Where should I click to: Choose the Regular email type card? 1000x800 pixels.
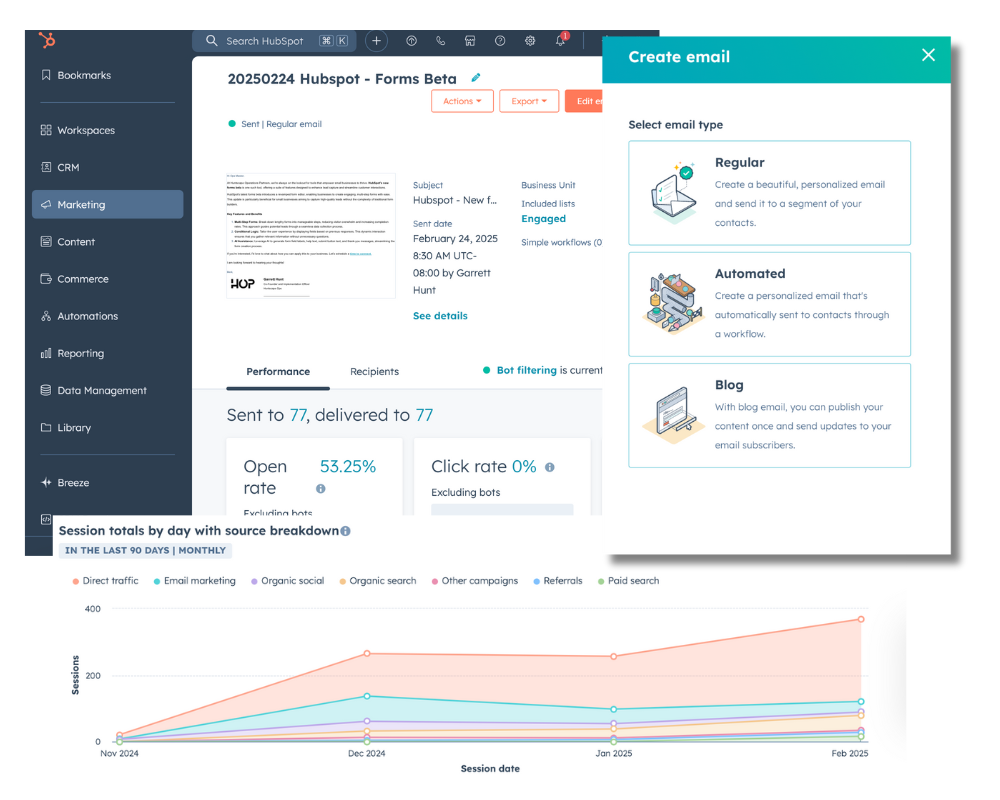point(769,193)
